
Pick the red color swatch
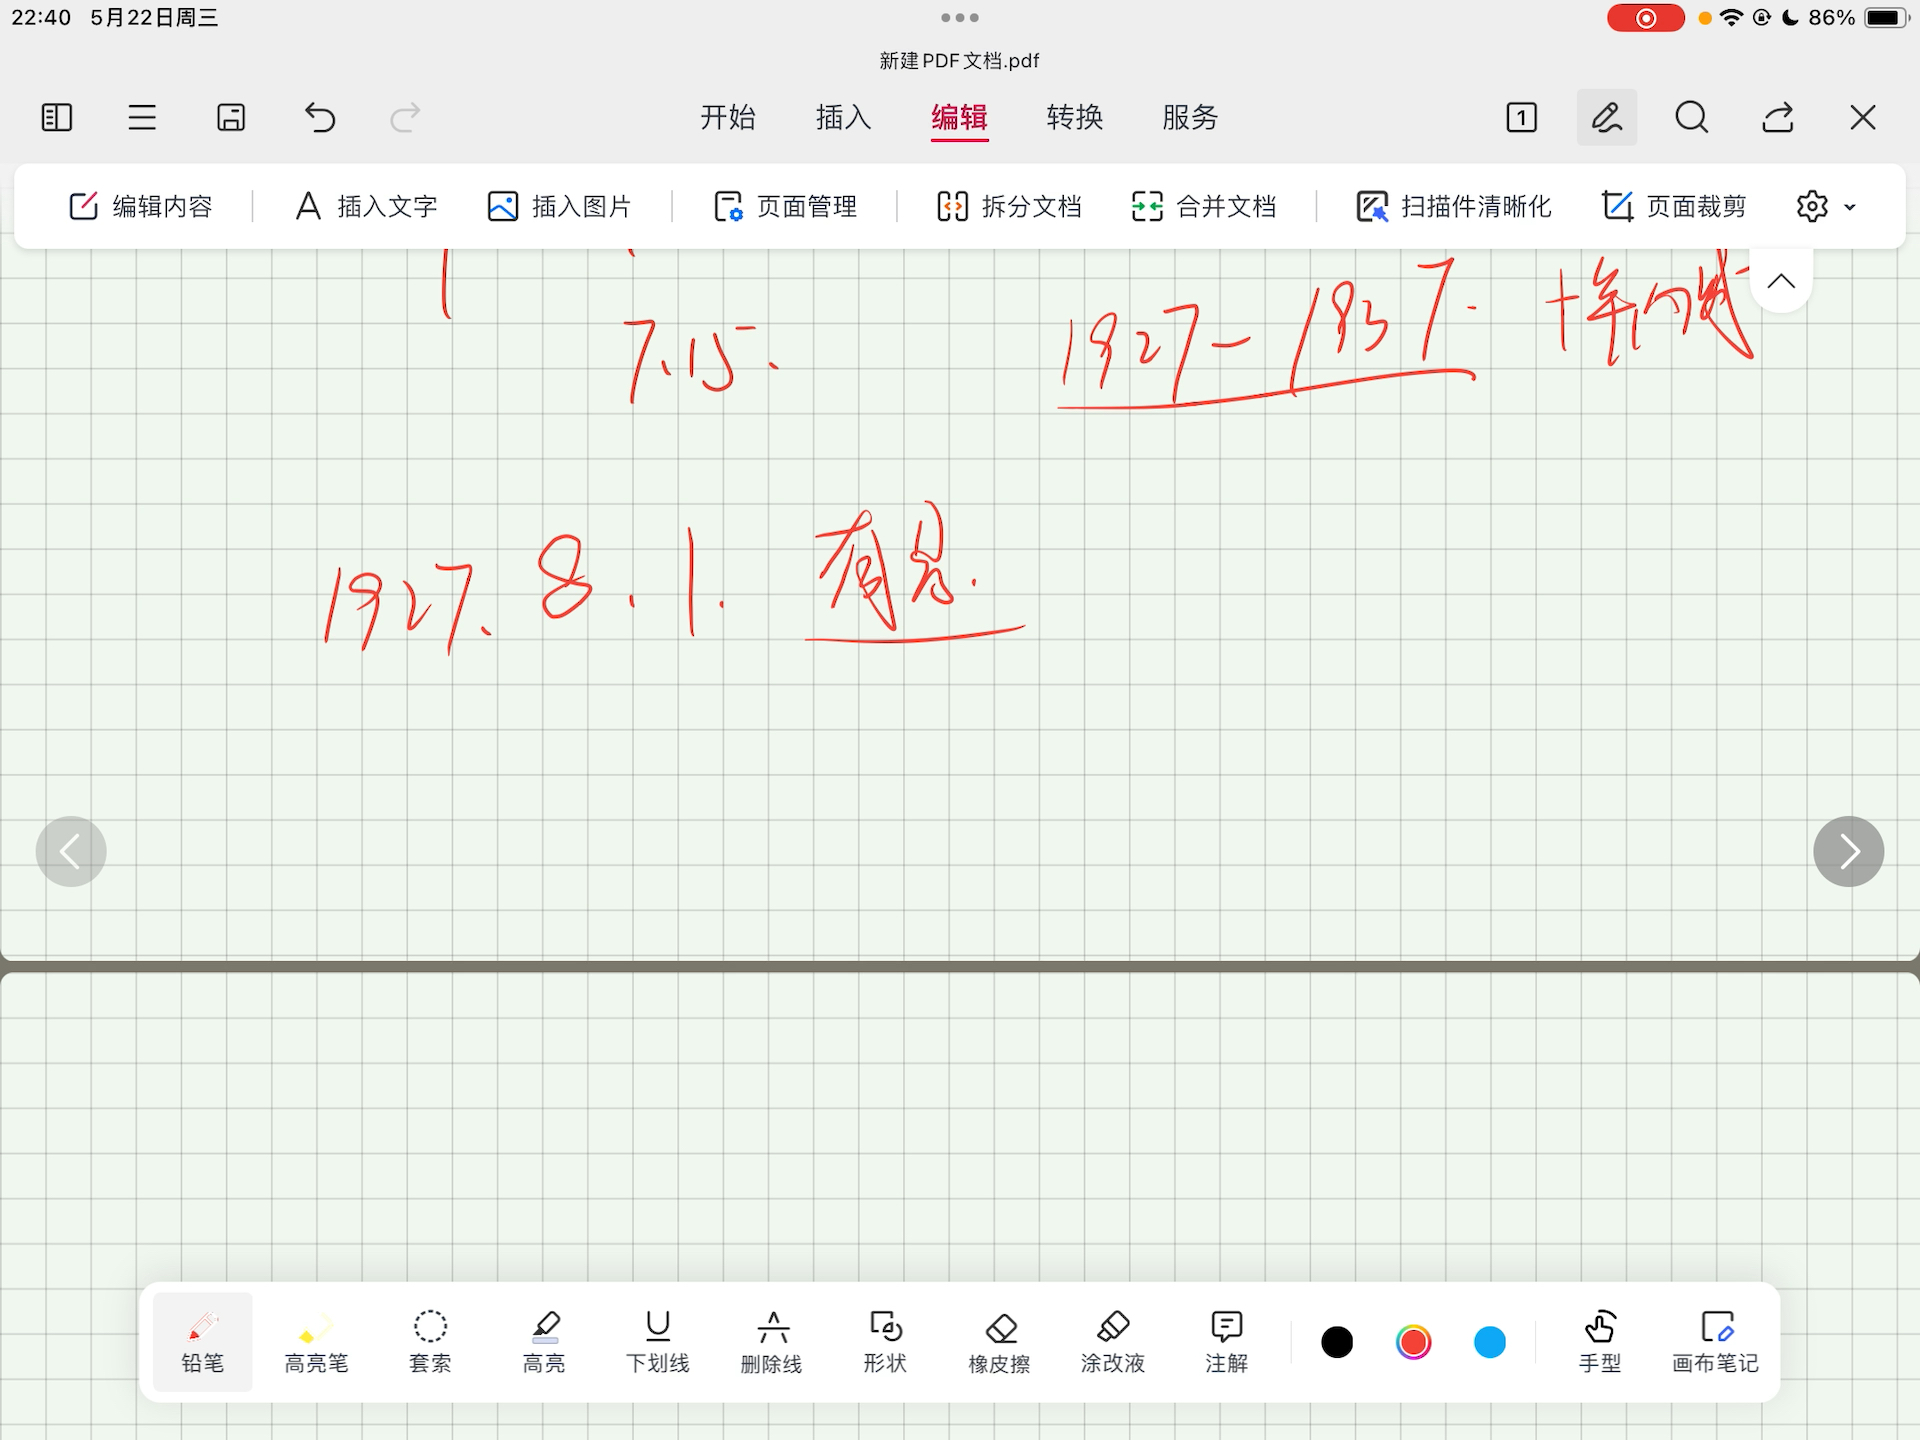click(1413, 1342)
